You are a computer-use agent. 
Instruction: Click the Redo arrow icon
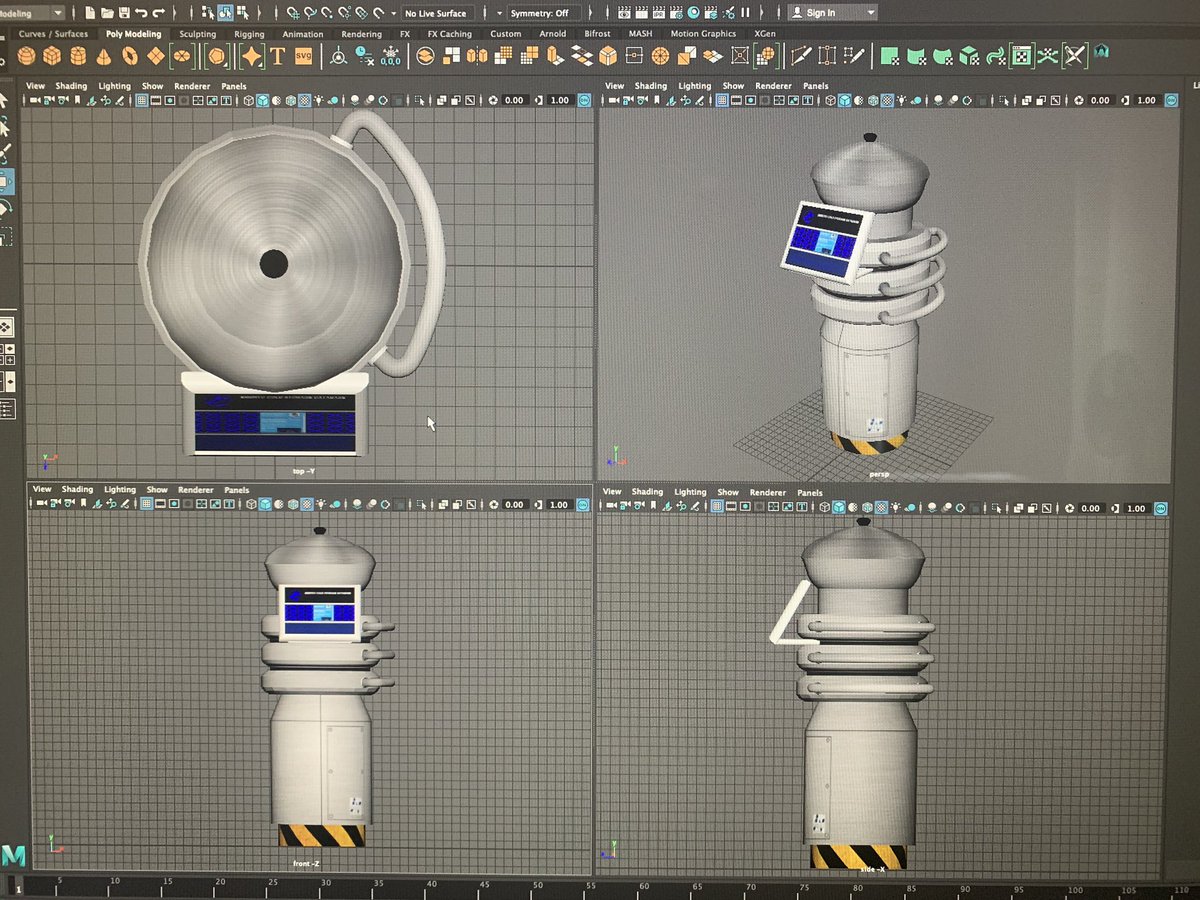point(159,13)
